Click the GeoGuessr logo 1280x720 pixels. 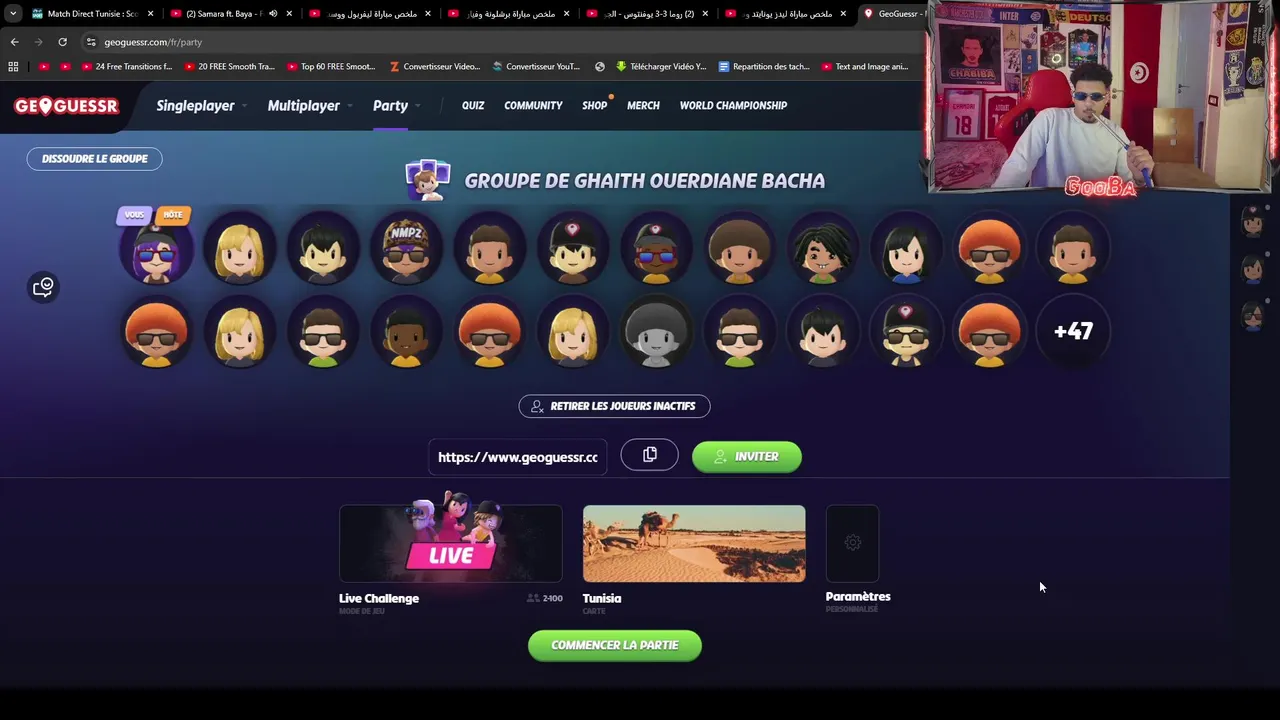point(67,106)
